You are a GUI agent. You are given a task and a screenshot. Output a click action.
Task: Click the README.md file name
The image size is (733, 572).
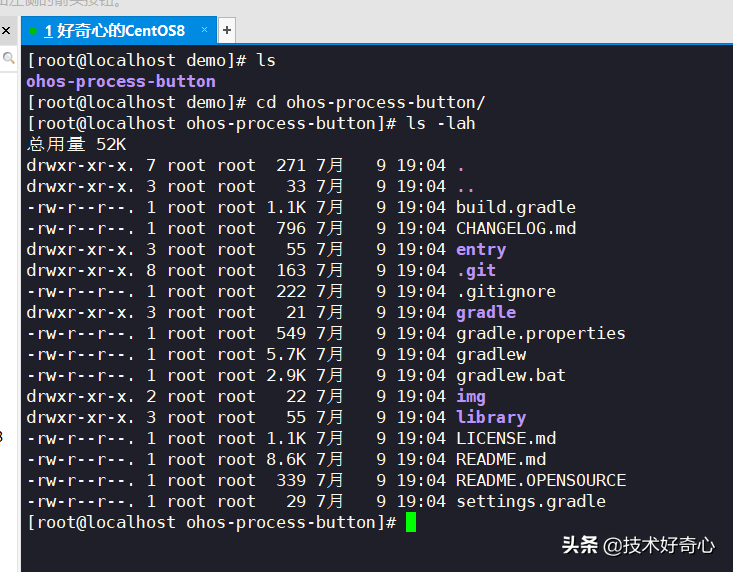point(501,459)
